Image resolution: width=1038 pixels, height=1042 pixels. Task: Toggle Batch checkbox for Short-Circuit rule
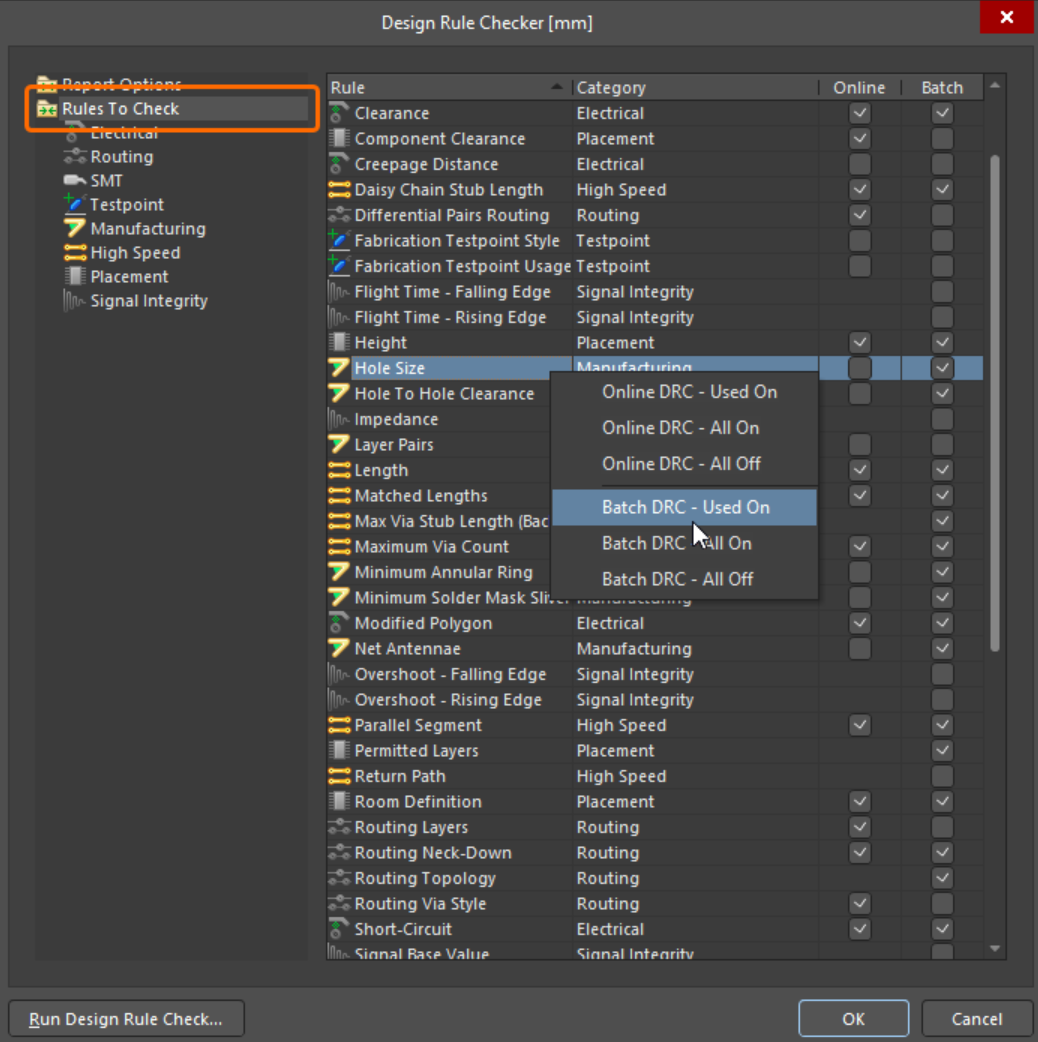click(942, 929)
